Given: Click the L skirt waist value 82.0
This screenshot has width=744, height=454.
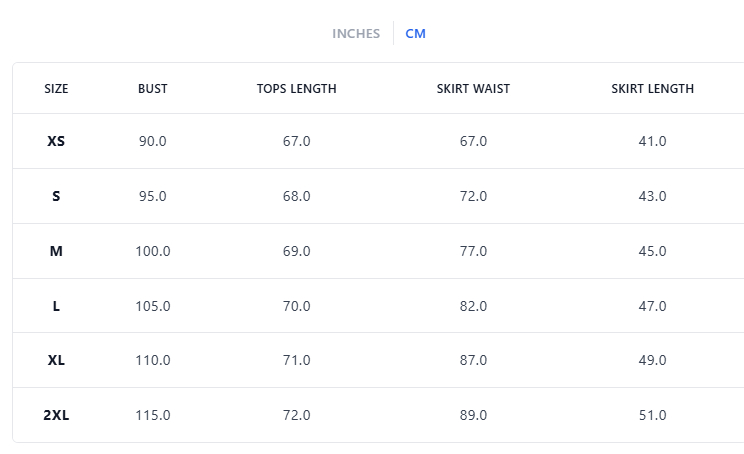Looking at the screenshot, I should [x=473, y=306].
